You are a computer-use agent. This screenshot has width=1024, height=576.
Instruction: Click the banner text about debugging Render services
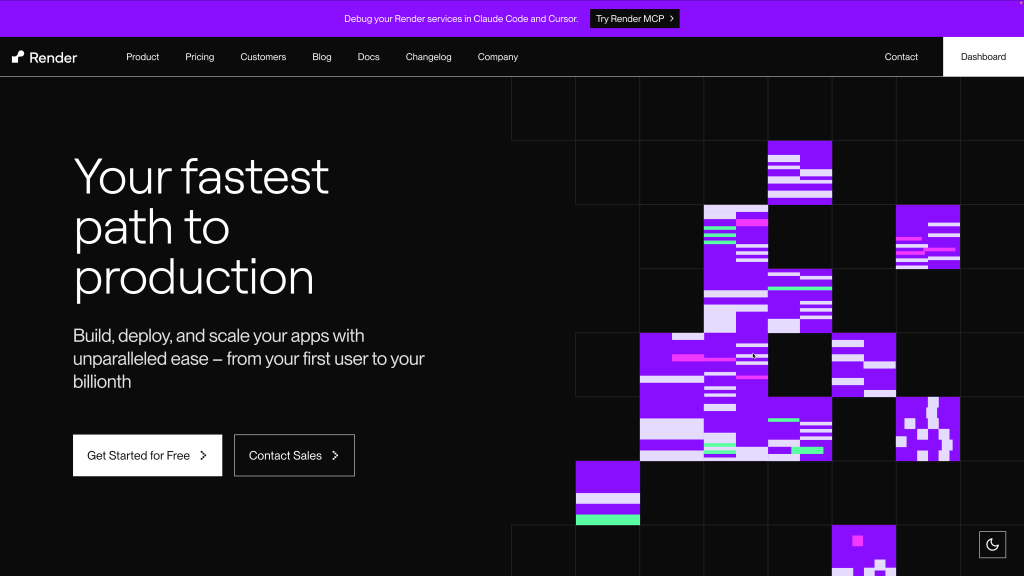click(x=461, y=19)
